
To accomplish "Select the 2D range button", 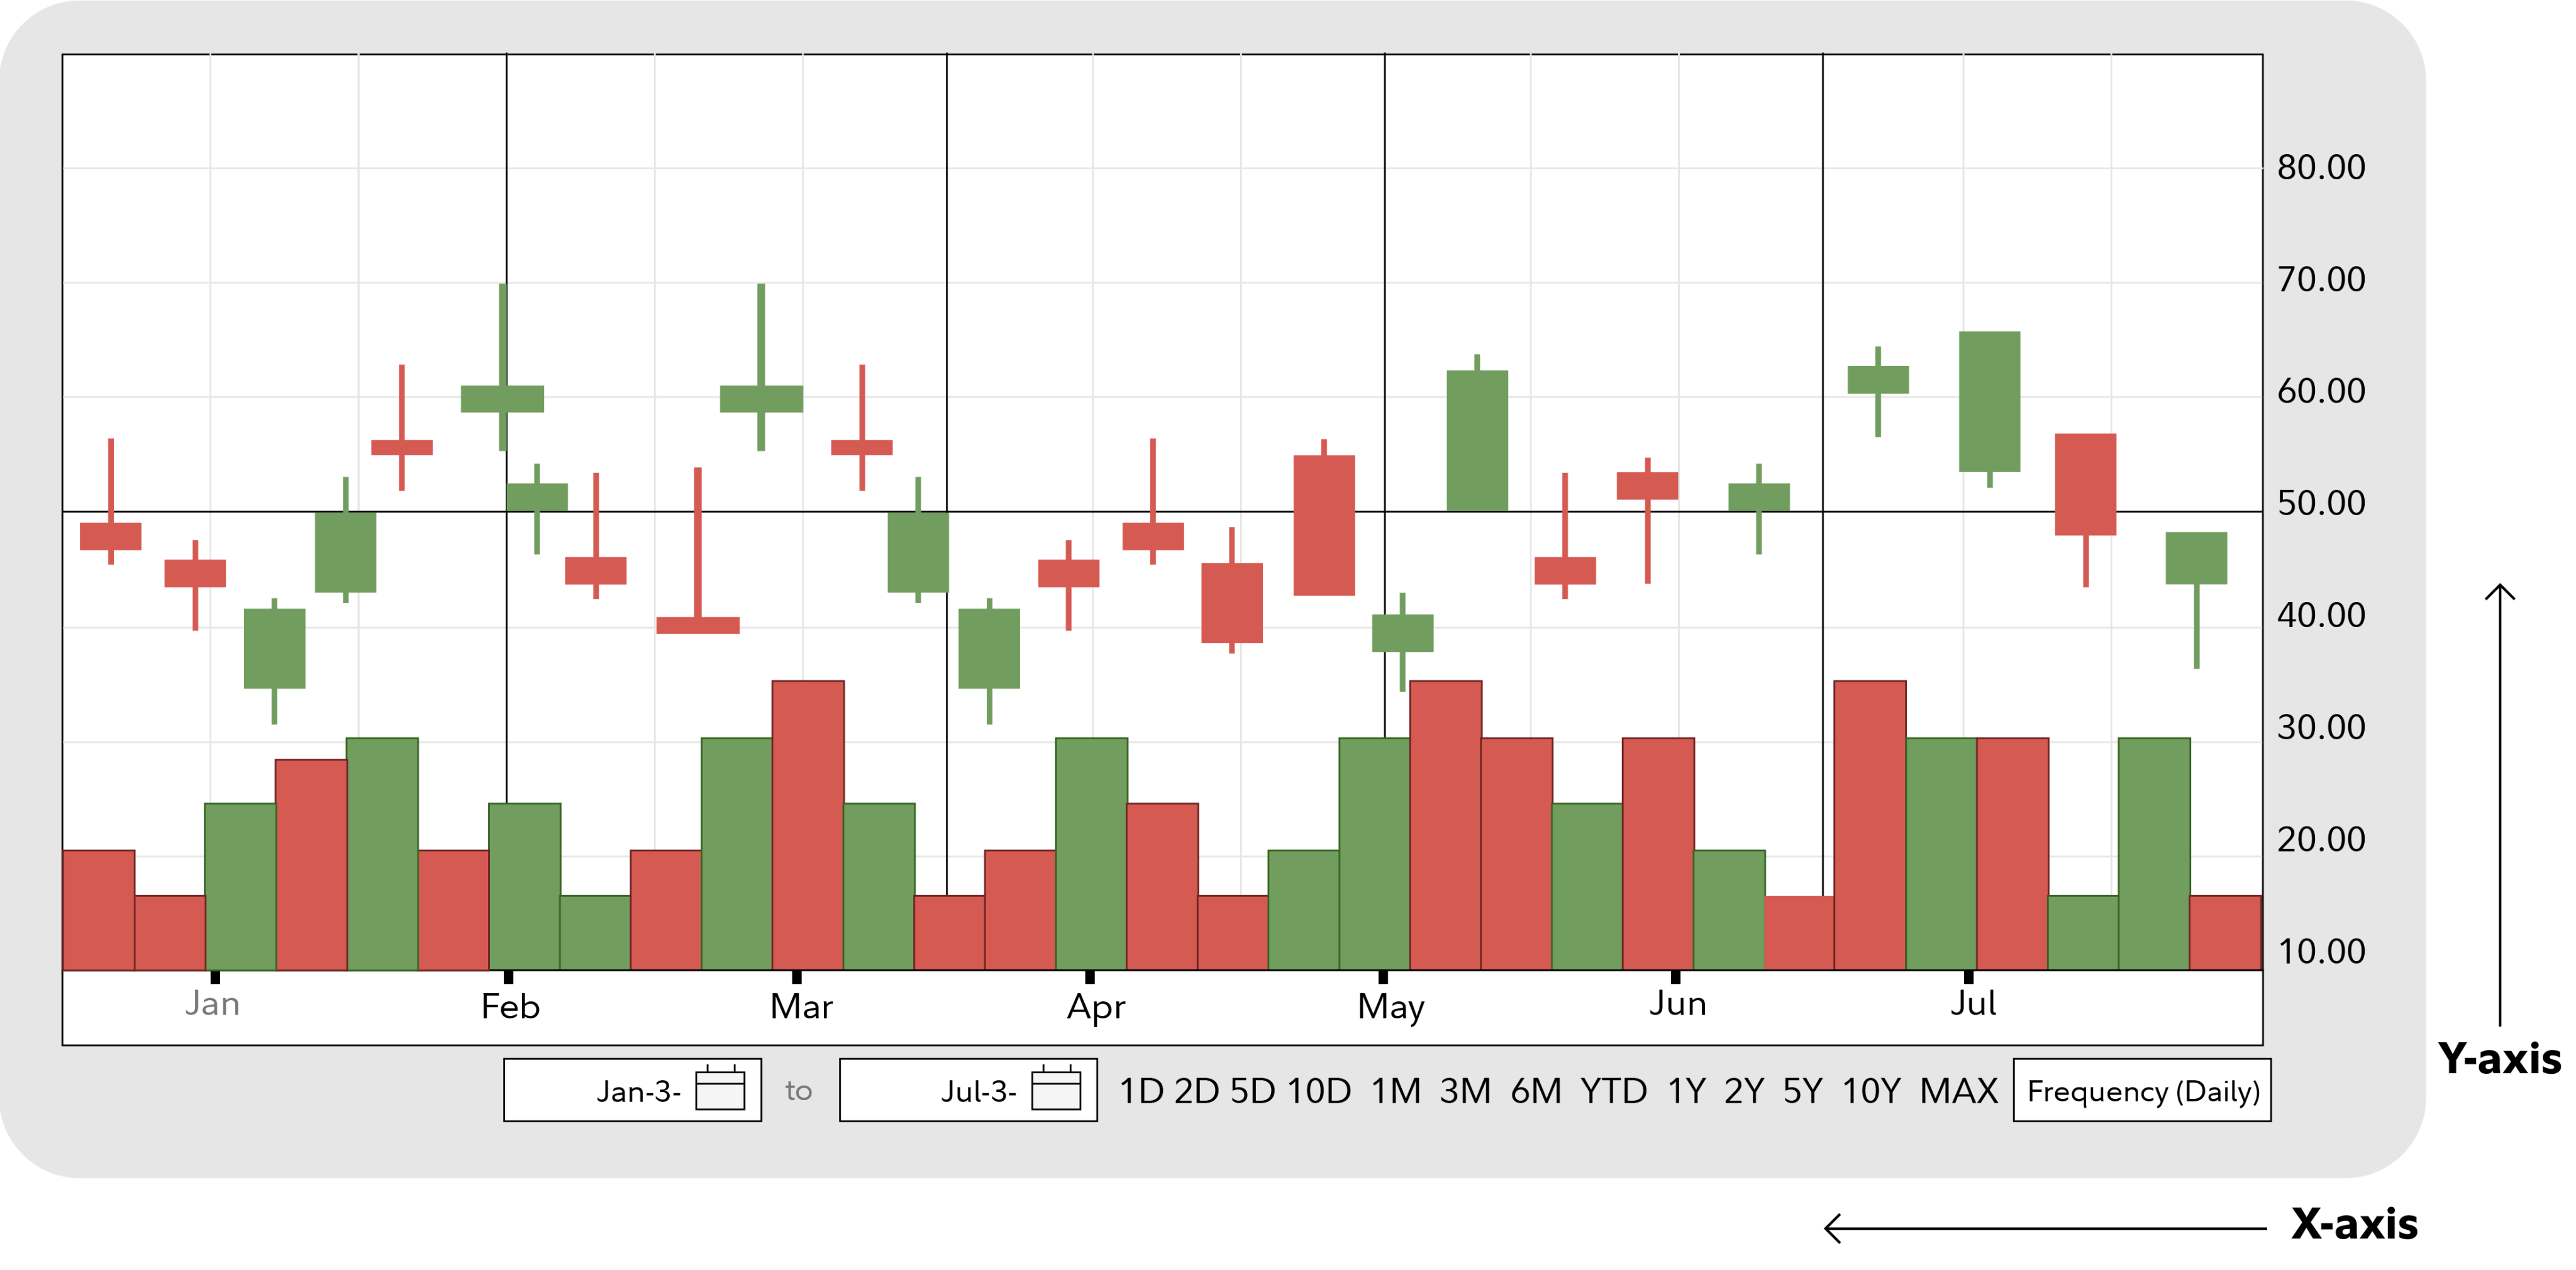I will click(x=1196, y=1091).
